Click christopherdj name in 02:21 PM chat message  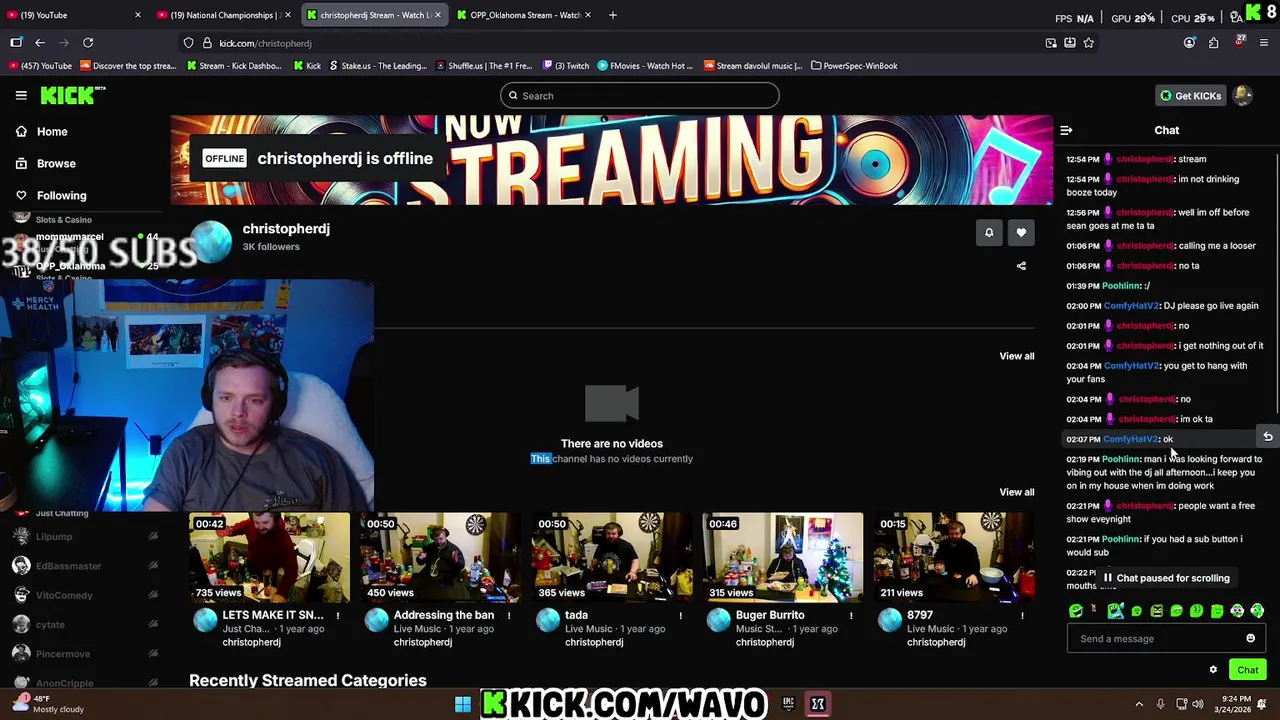pos(1147,506)
